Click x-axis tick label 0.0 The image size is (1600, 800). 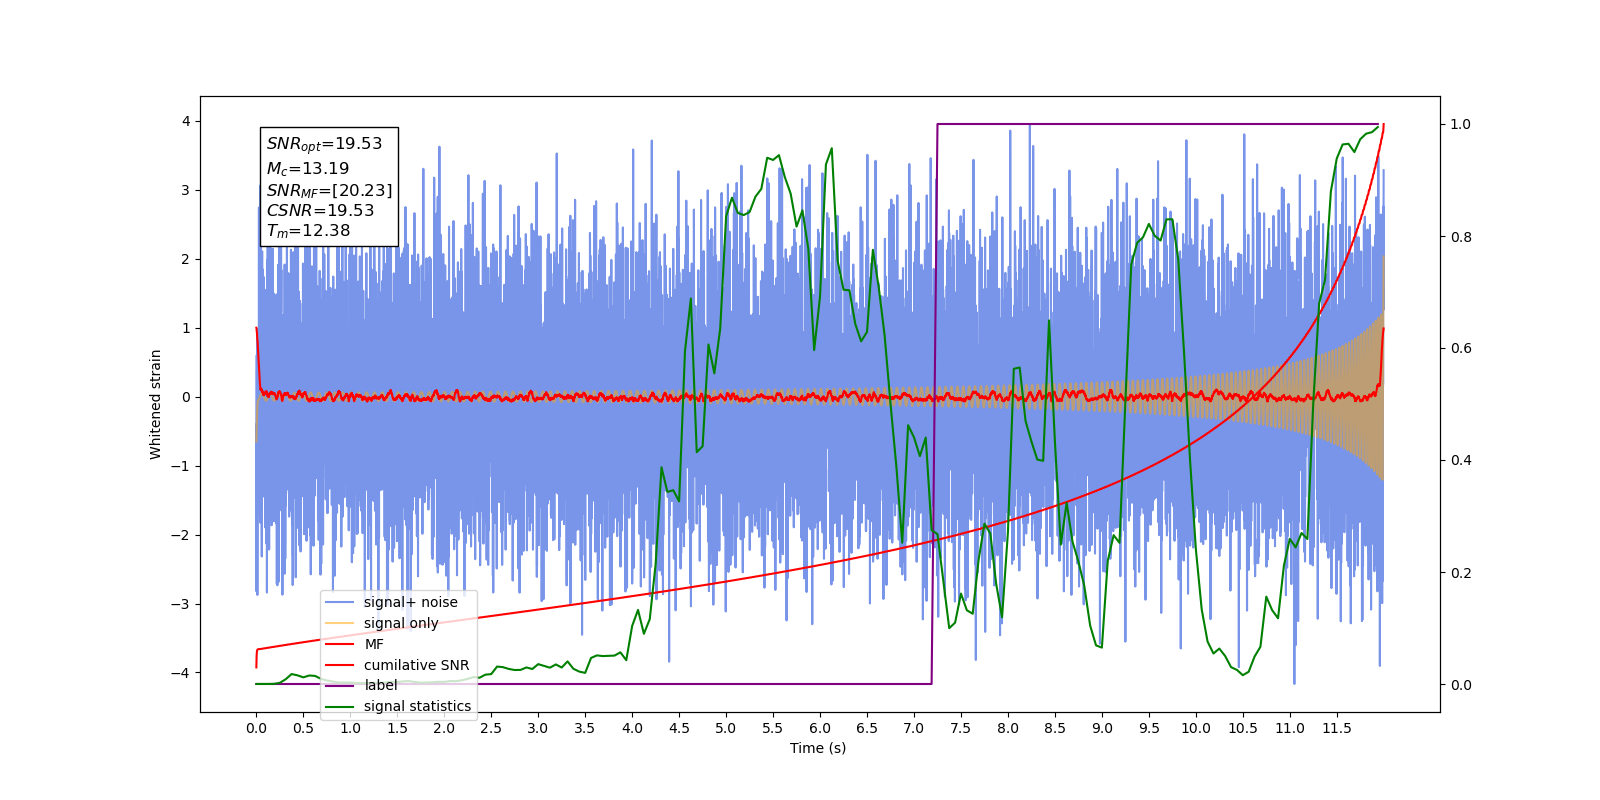point(256,728)
